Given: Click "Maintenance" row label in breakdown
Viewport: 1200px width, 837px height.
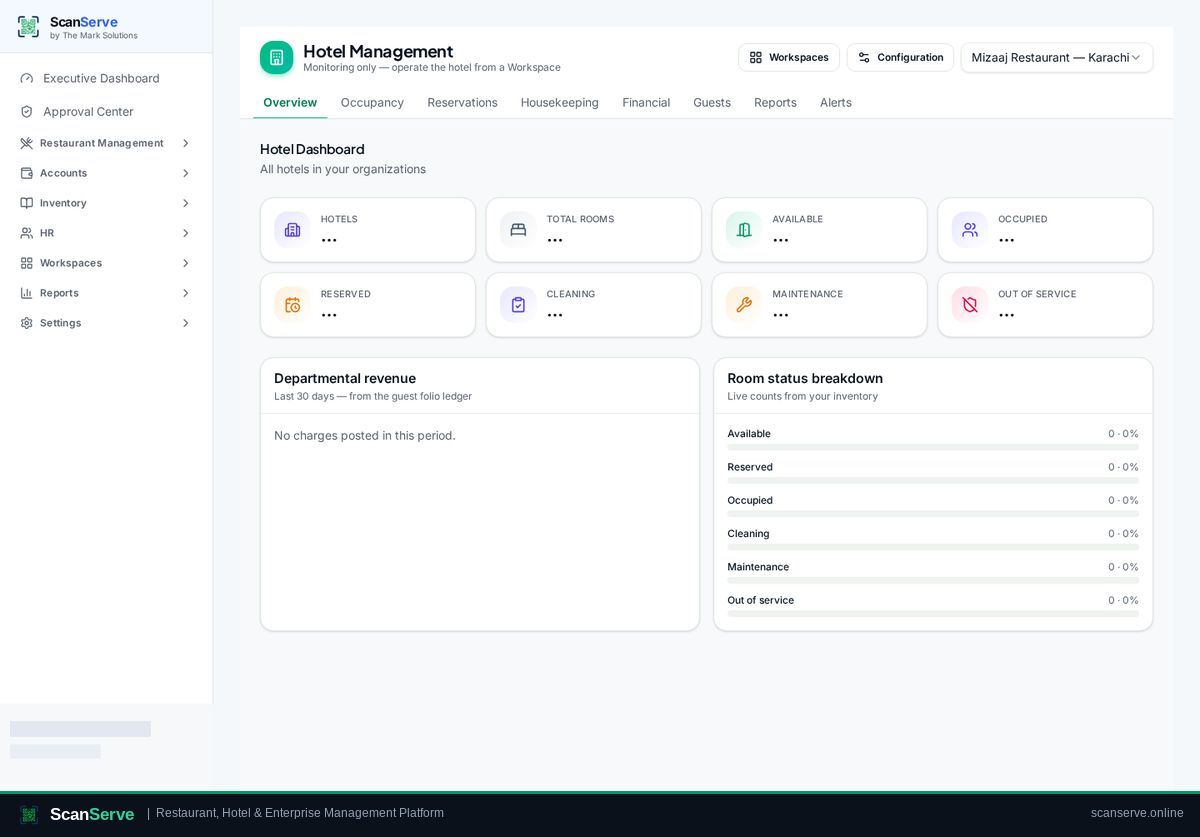Looking at the screenshot, I should coord(758,567).
